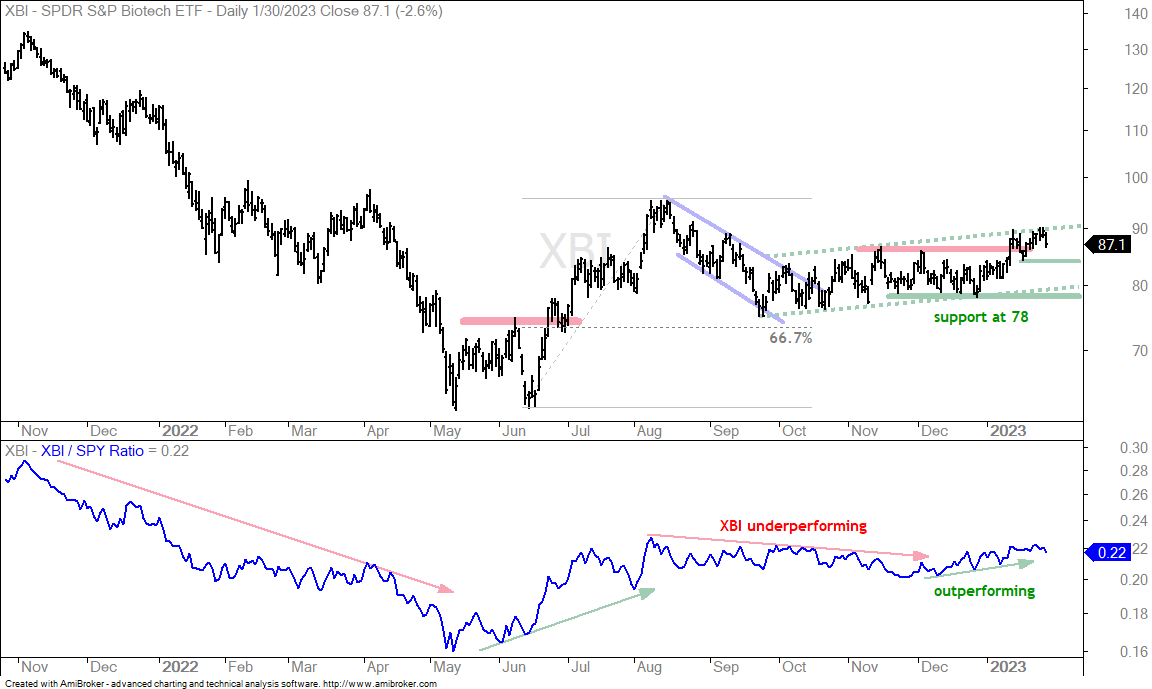Click the green 'outperforming' annotation
This screenshot has width=1152, height=689.
[x=984, y=591]
